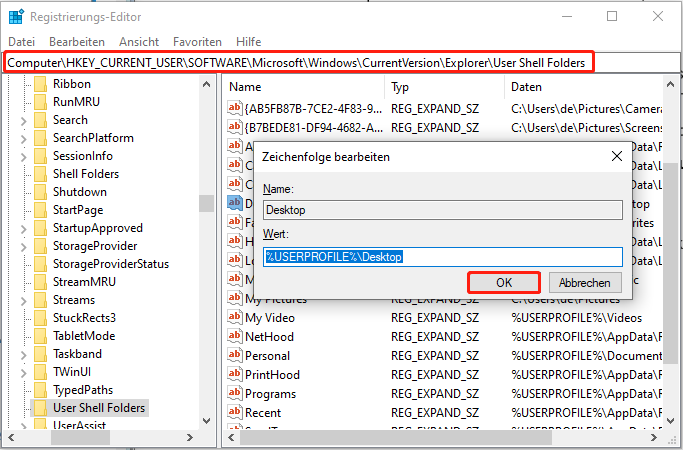This screenshot has width=683, height=450.
Task: Expand the Search key in the tree
Action: [23, 120]
